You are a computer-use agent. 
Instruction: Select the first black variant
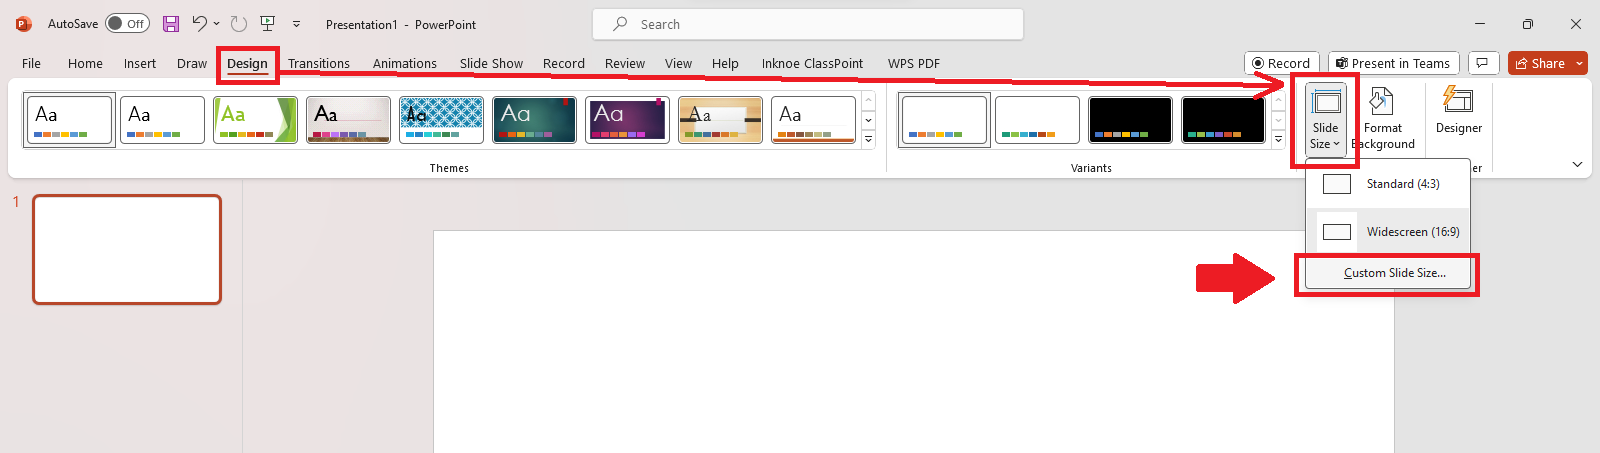click(x=1130, y=120)
